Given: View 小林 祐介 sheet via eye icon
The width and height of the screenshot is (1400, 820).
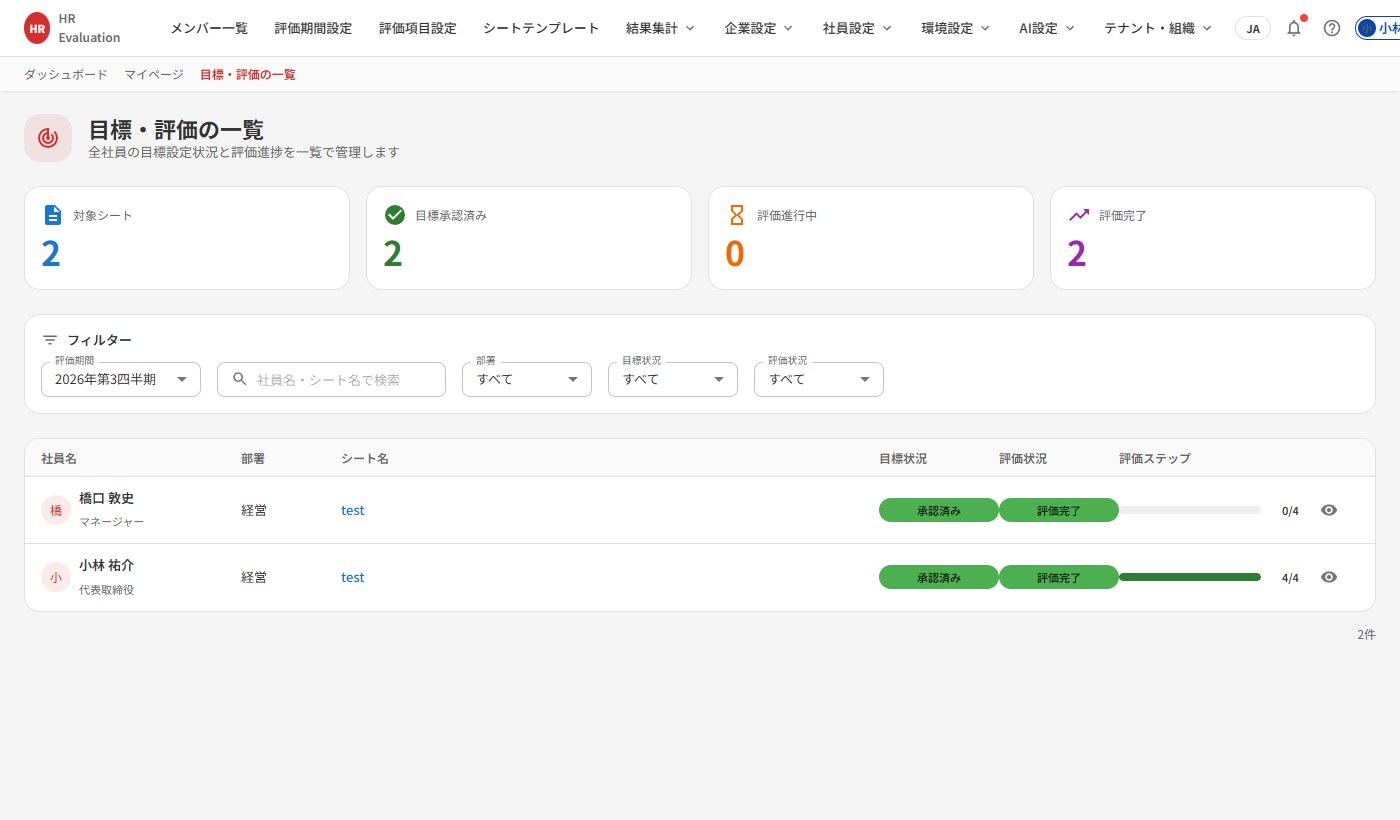Looking at the screenshot, I should (x=1329, y=577).
